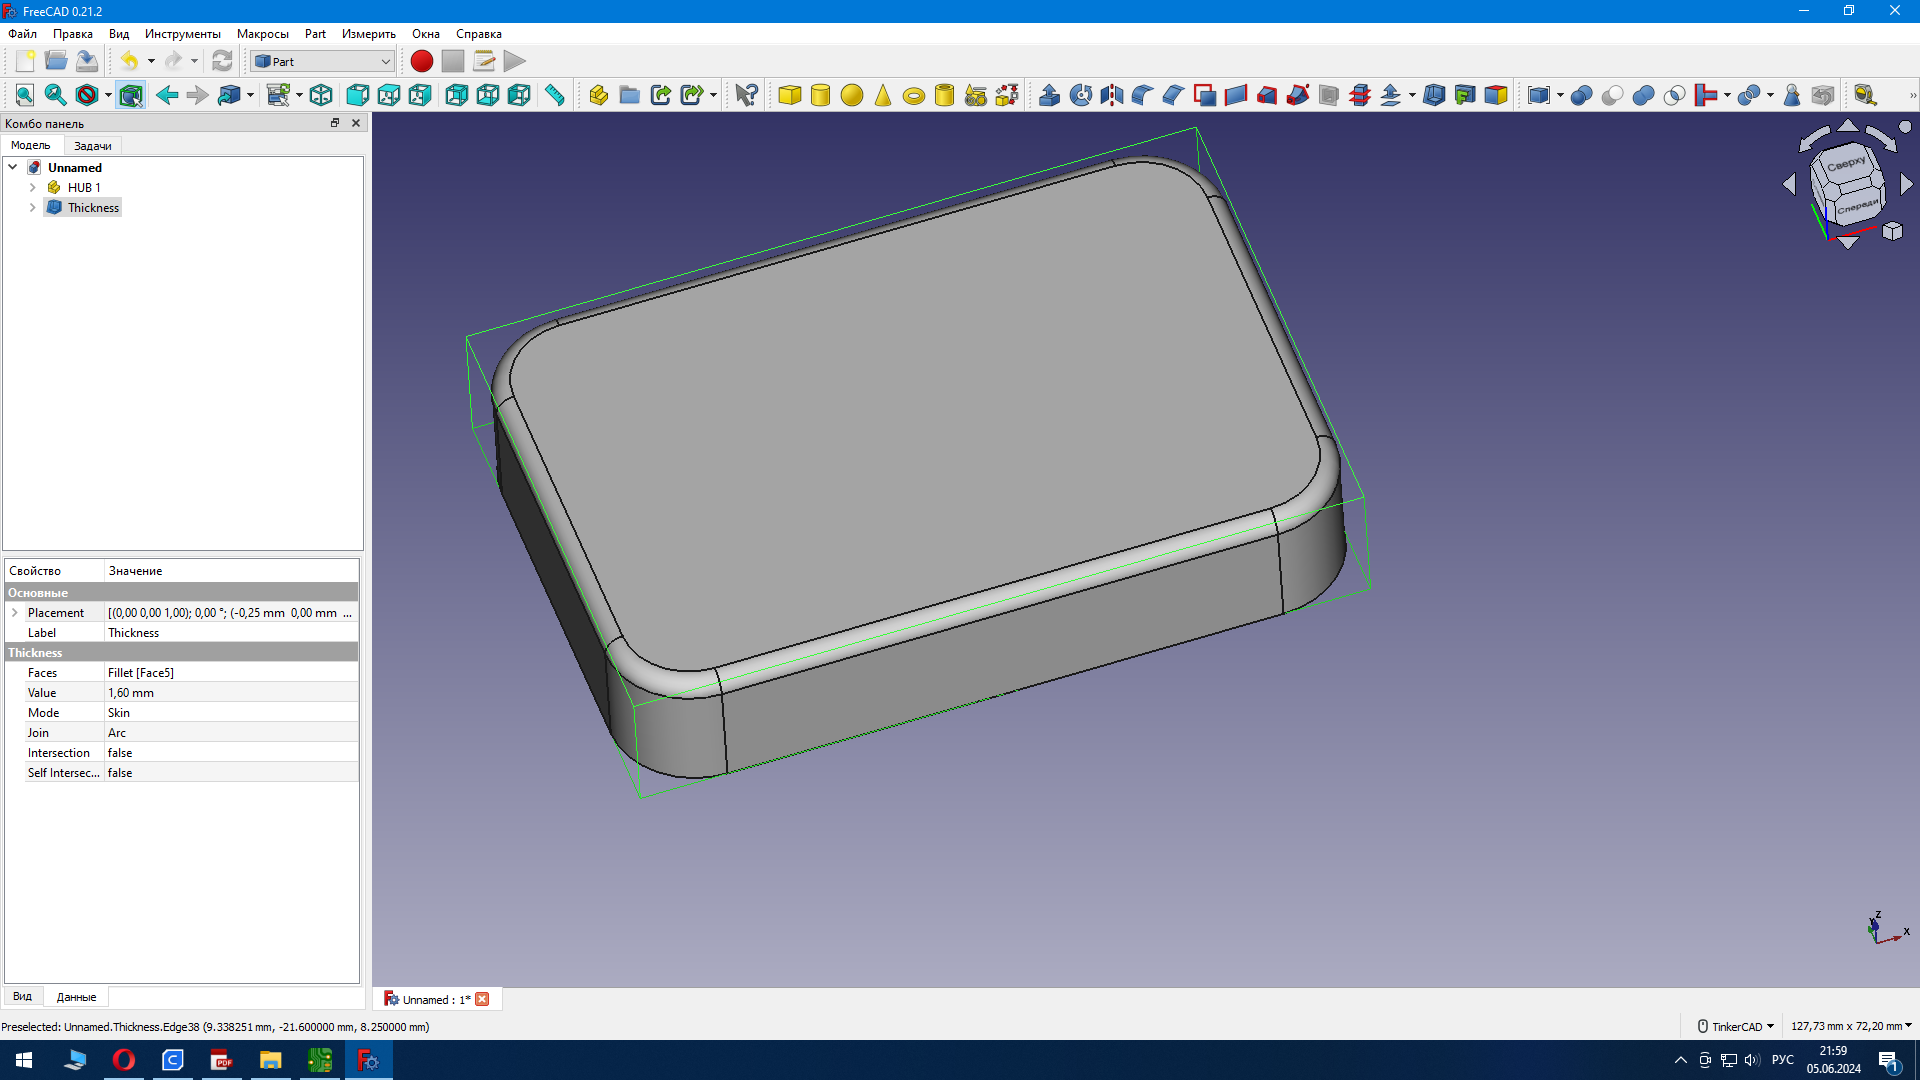Select the Mode property value Skin
This screenshot has height=1080, width=1920.
(231, 712)
